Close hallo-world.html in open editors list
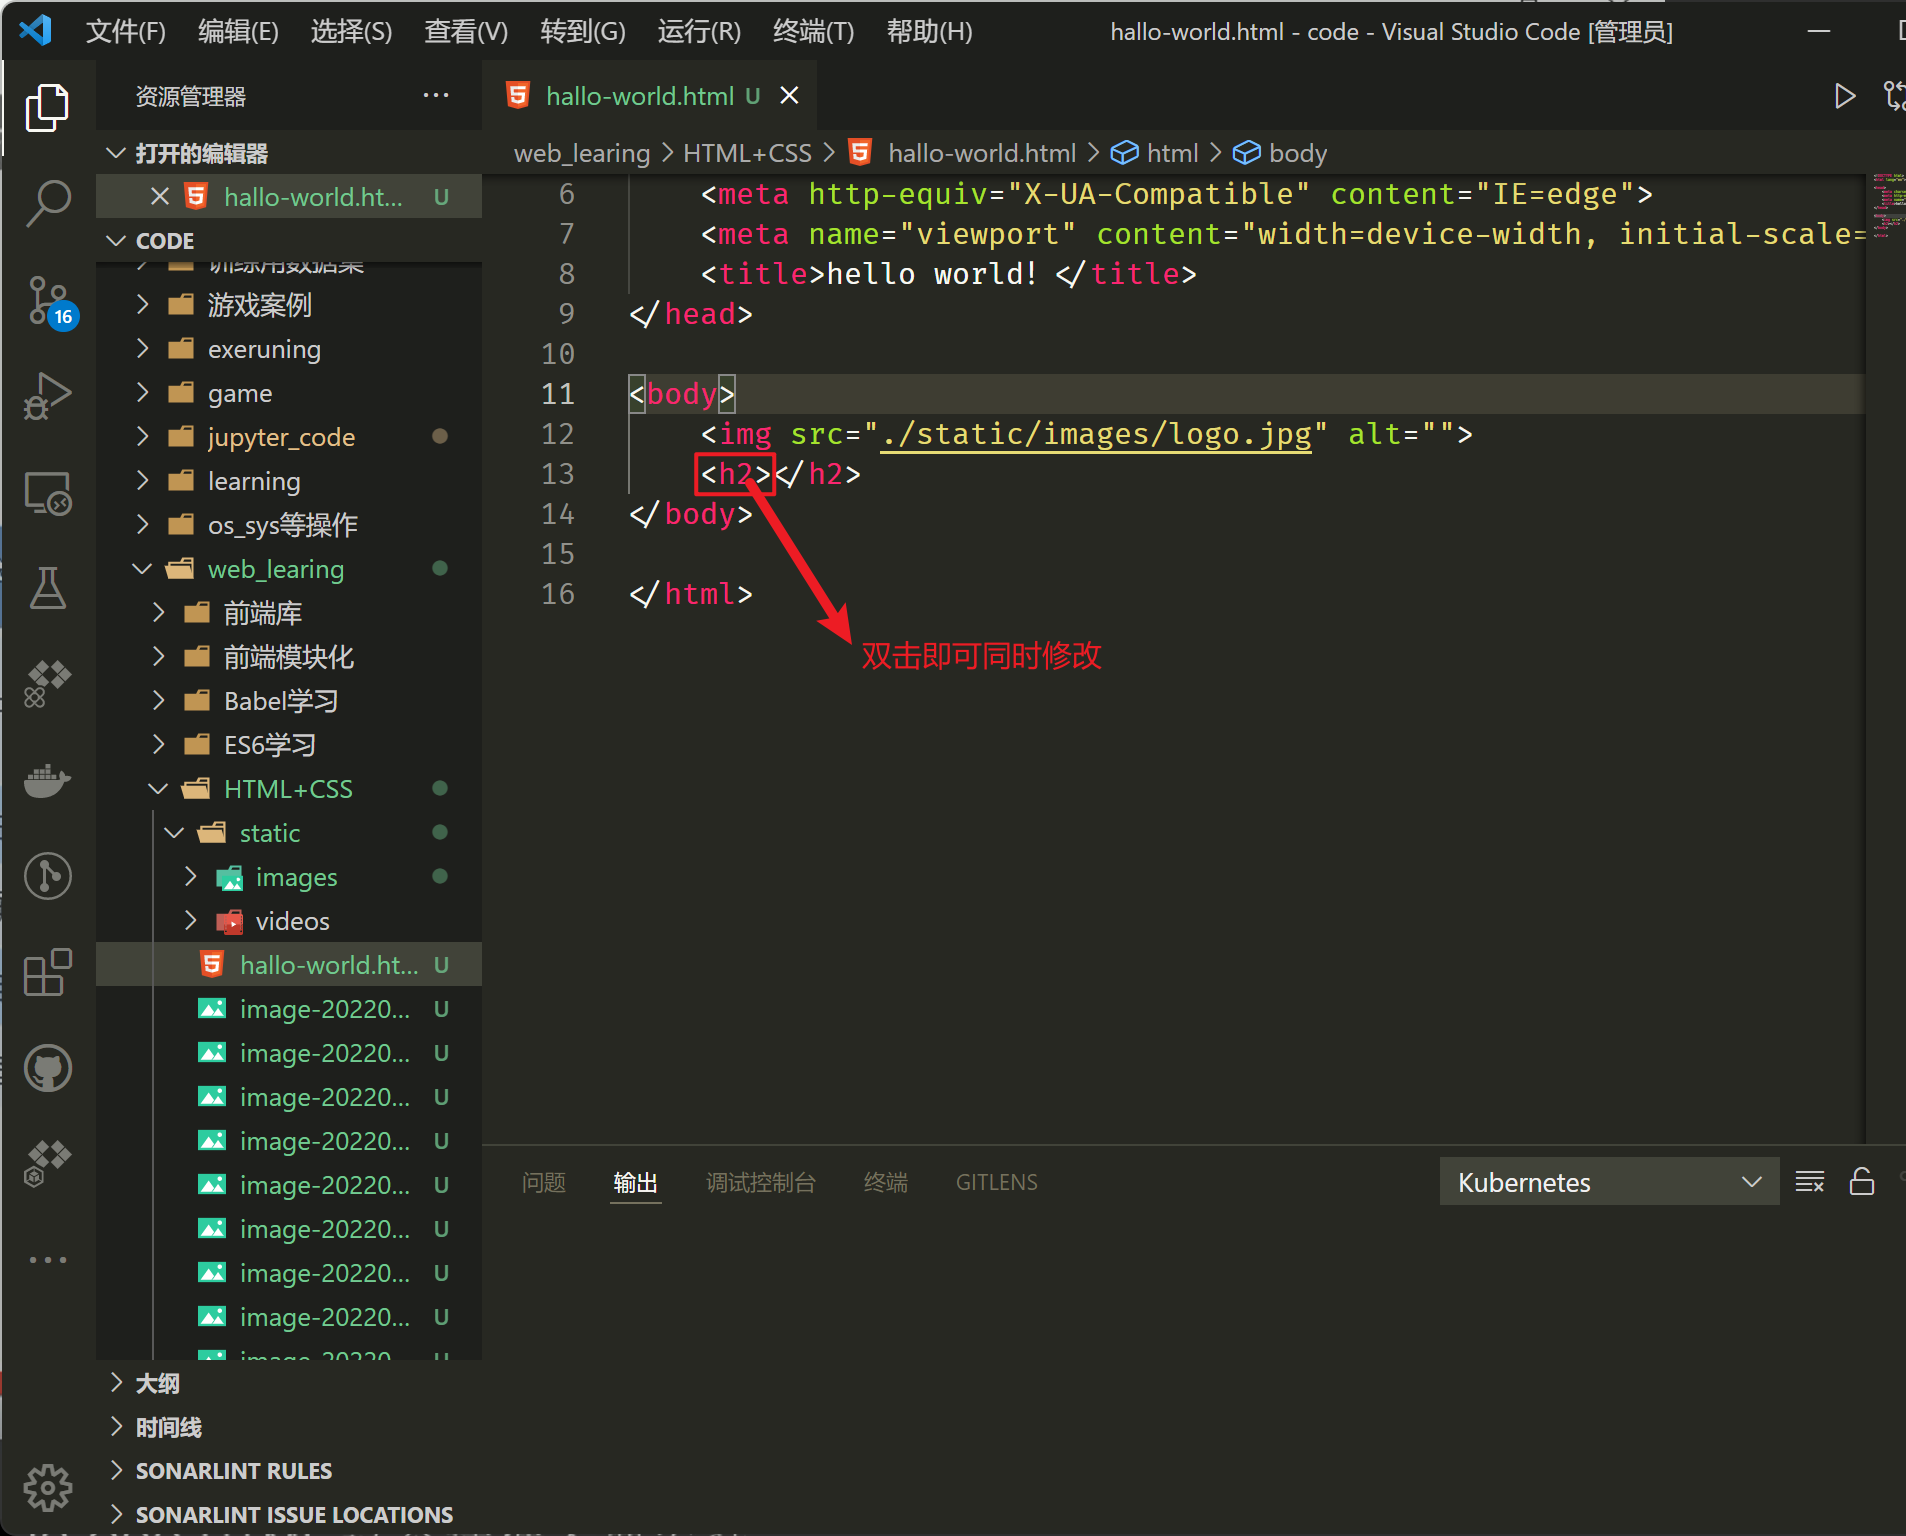 pyautogui.click(x=159, y=197)
